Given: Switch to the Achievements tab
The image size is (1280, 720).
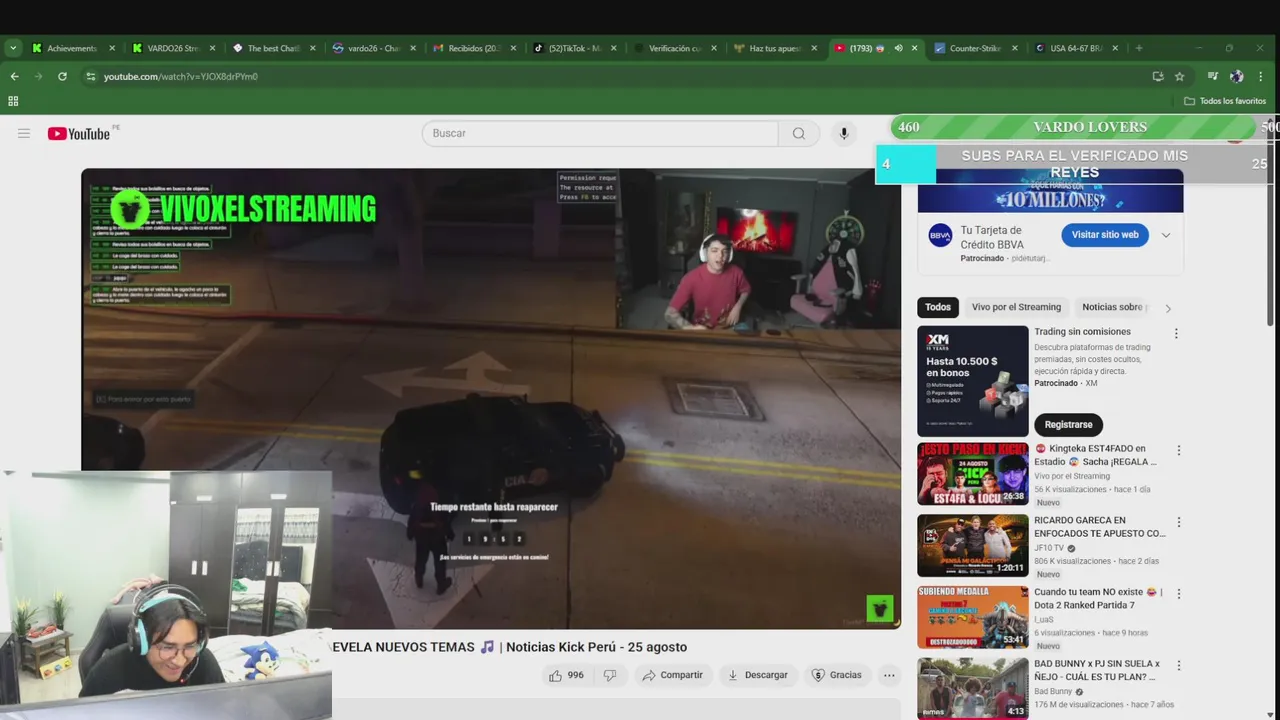Looking at the screenshot, I should point(72,48).
